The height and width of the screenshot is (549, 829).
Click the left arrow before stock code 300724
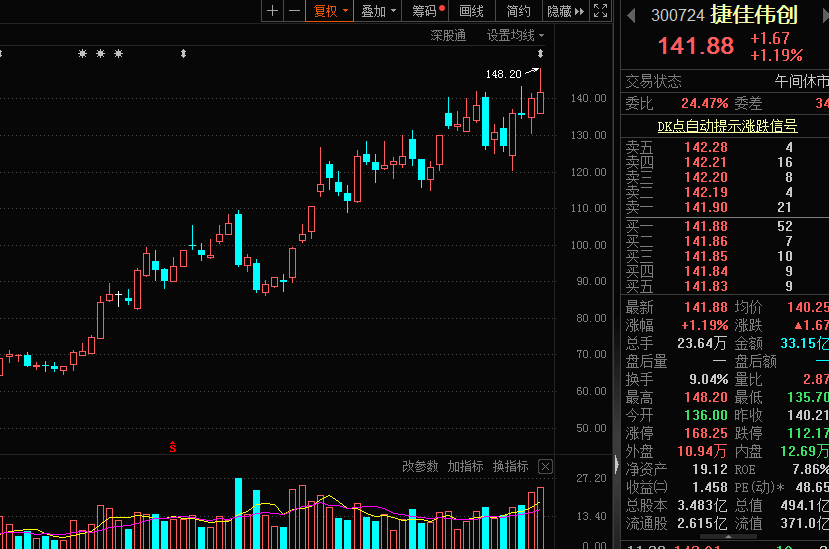point(631,15)
